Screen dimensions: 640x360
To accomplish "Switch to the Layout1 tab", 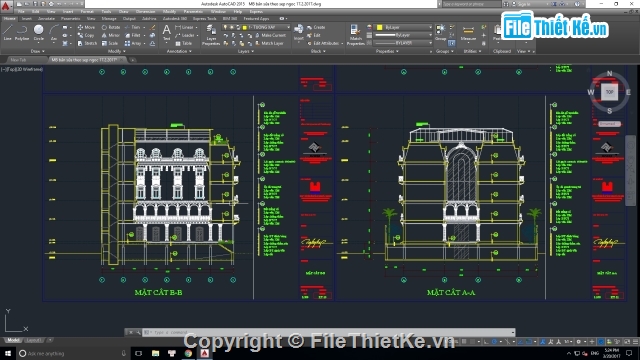I will [34, 340].
